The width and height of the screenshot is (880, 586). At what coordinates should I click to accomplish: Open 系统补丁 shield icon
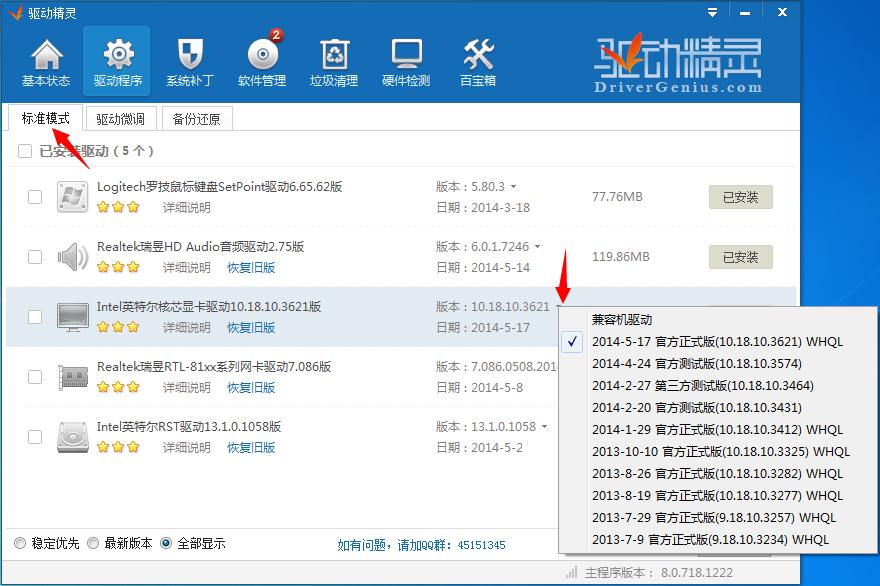click(190, 62)
